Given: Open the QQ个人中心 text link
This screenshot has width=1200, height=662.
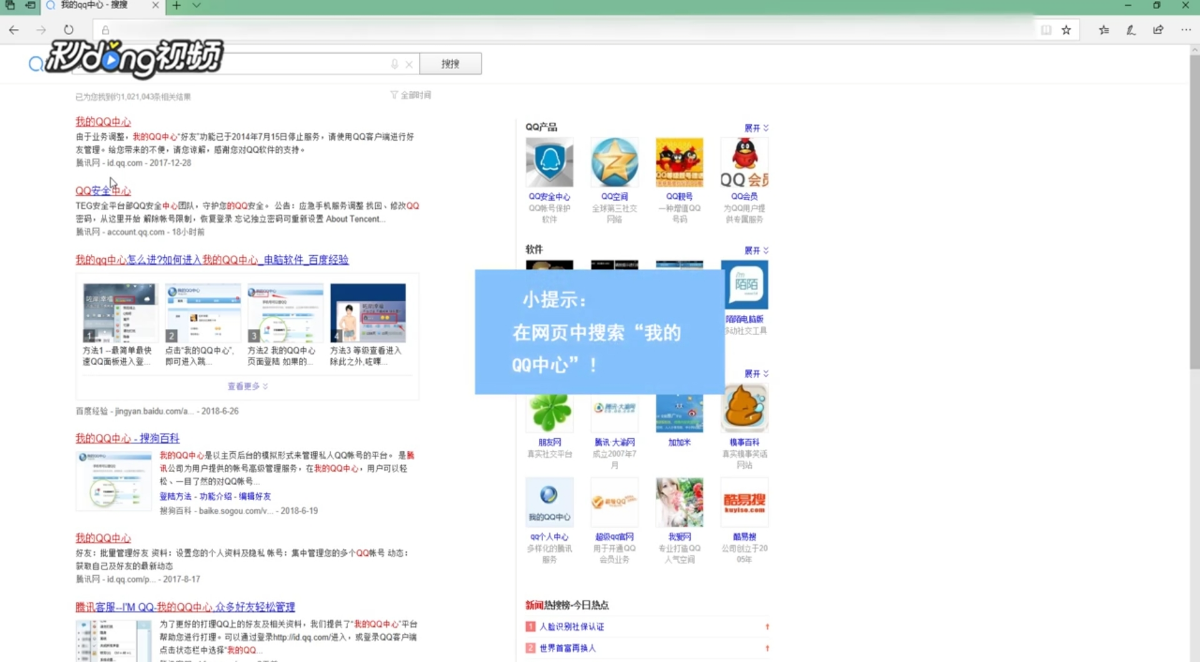Looking at the screenshot, I should (x=549, y=537).
